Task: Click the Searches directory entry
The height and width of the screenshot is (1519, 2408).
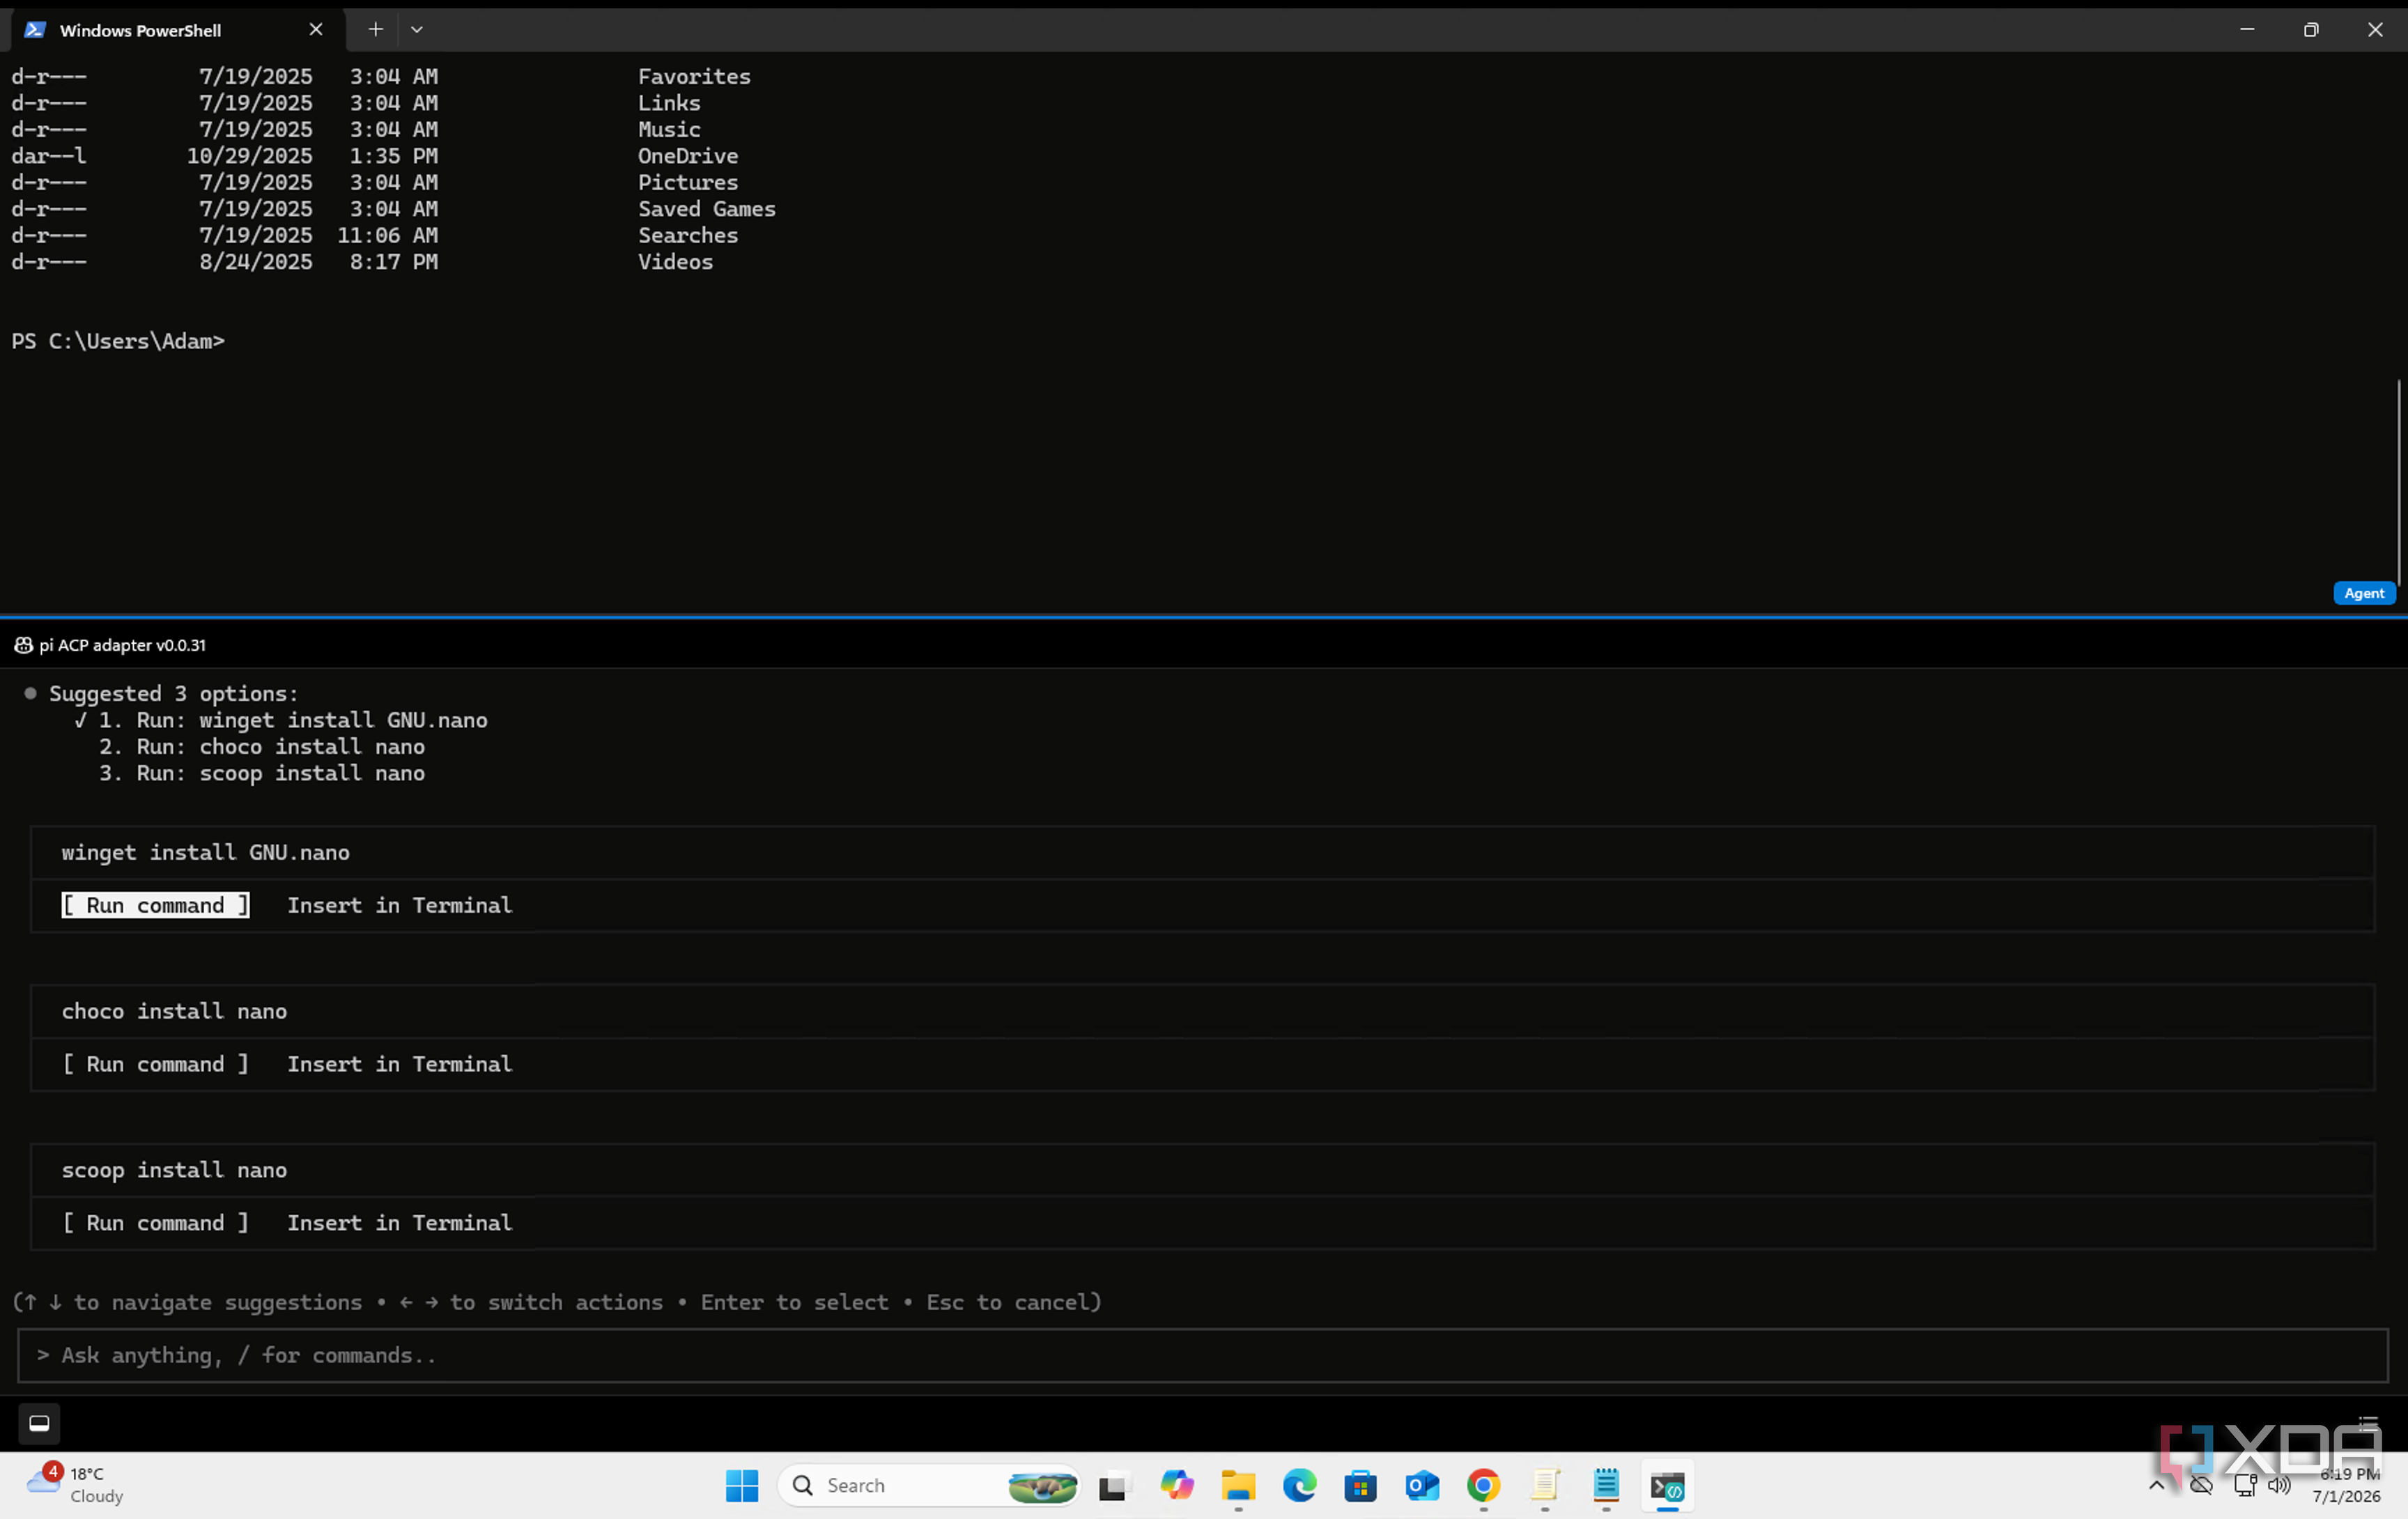Action: point(688,236)
